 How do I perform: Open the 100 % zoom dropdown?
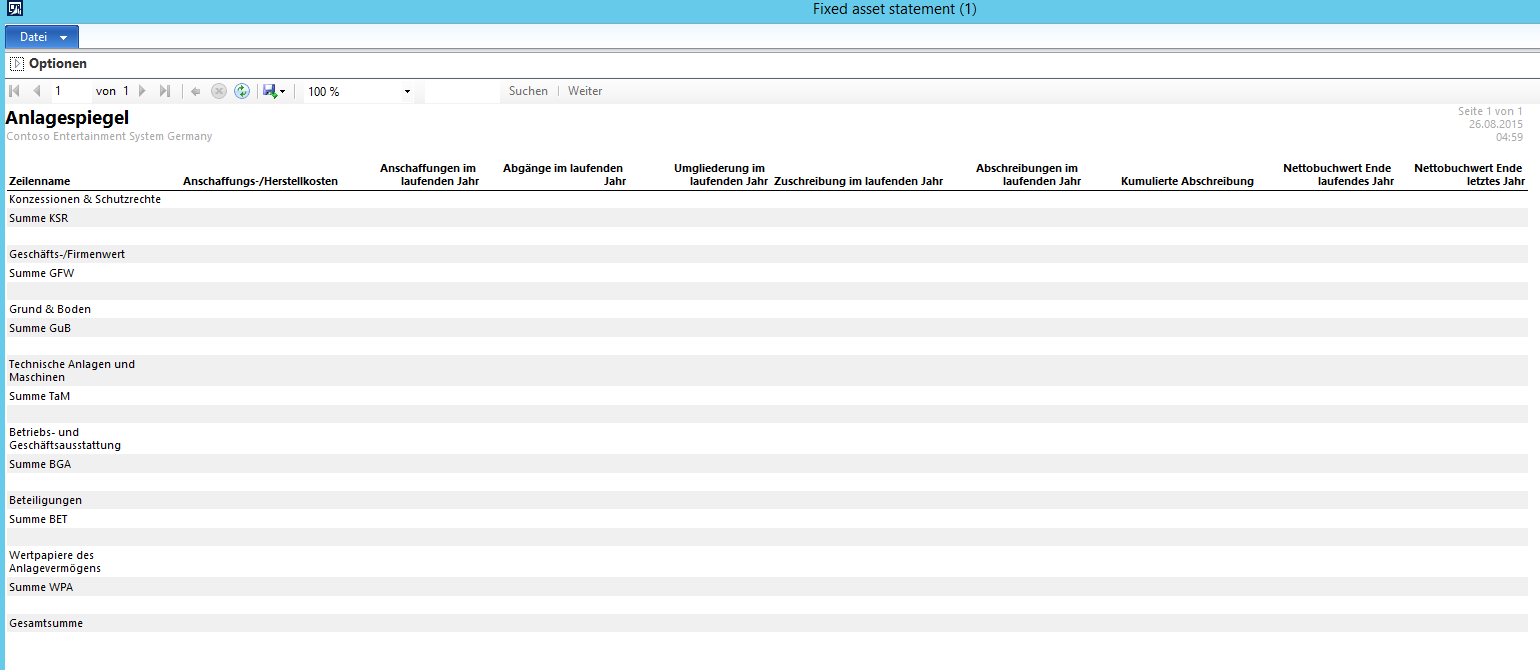coord(407,92)
